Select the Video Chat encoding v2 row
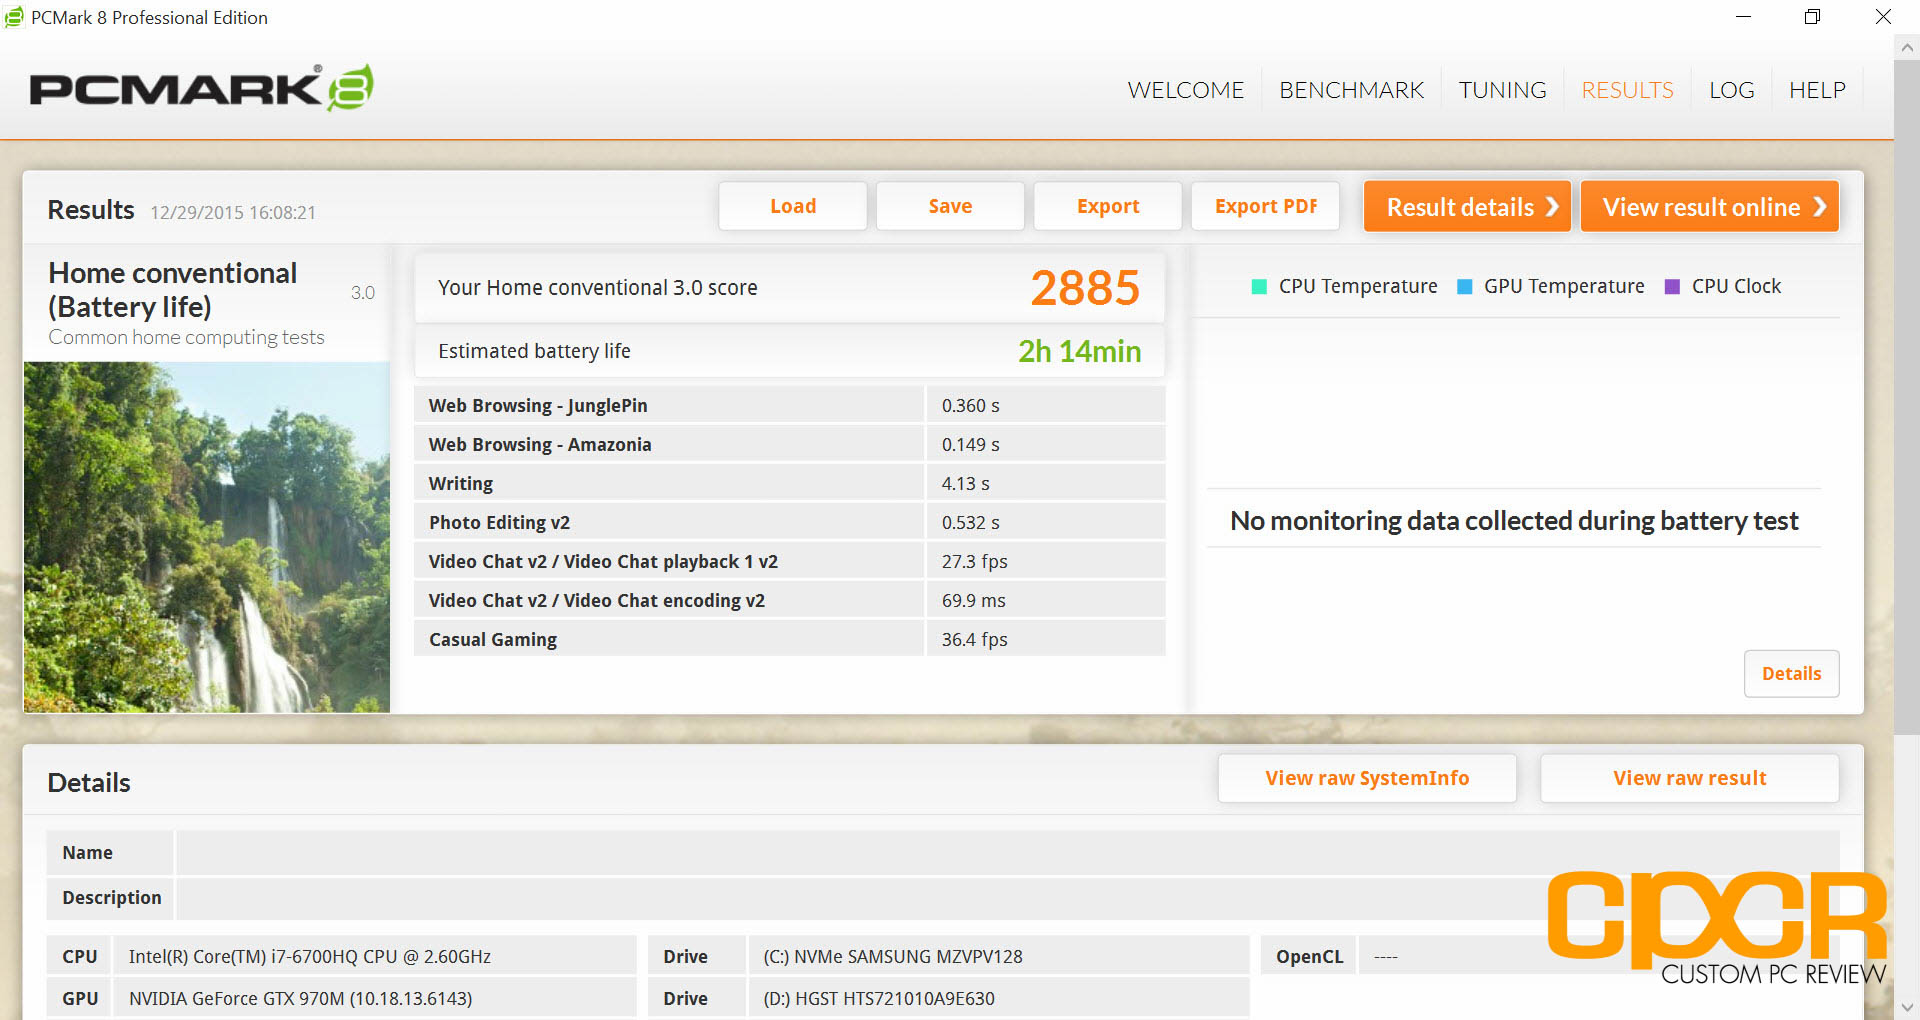 coord(790,600)
